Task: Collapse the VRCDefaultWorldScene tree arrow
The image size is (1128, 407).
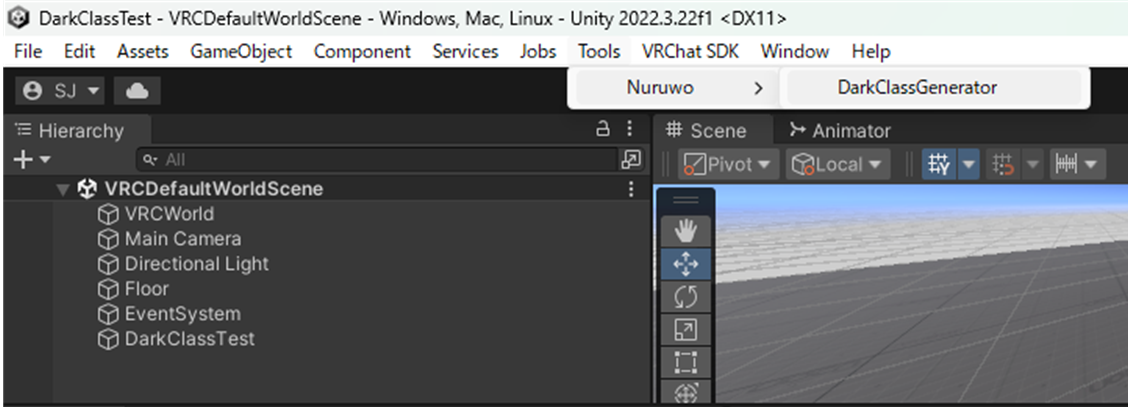Action: click(64, 190)
